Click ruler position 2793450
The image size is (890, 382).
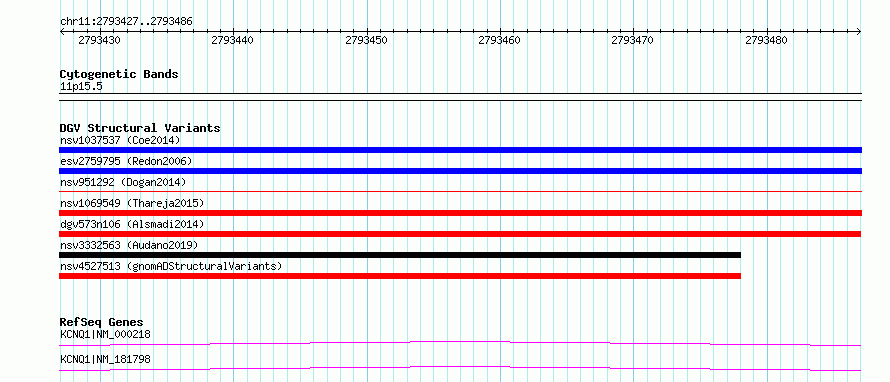point(366,40)
